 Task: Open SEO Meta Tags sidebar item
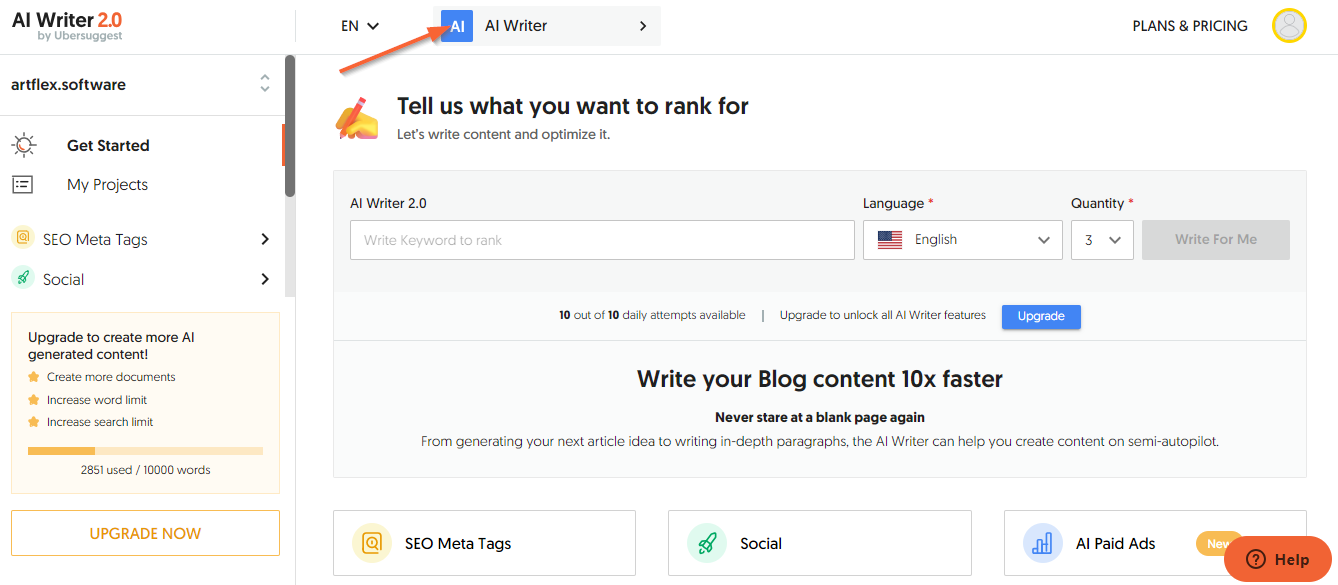pos(95,239)
